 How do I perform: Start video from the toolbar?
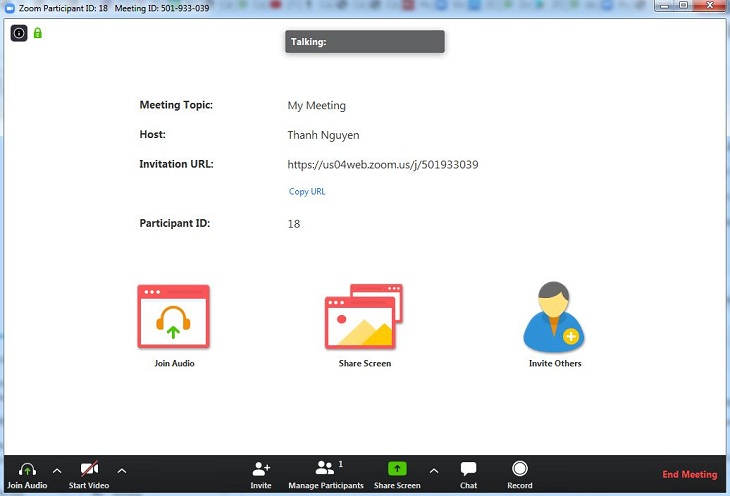coord(89,475)
